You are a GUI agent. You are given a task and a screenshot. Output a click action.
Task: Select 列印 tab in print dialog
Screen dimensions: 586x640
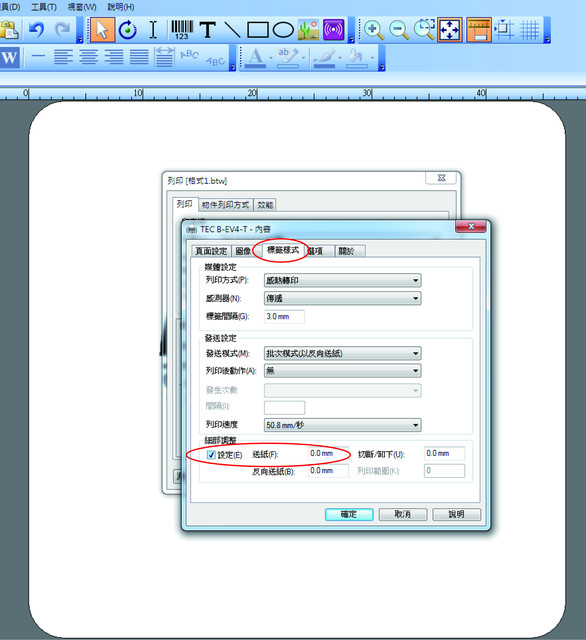184,204
